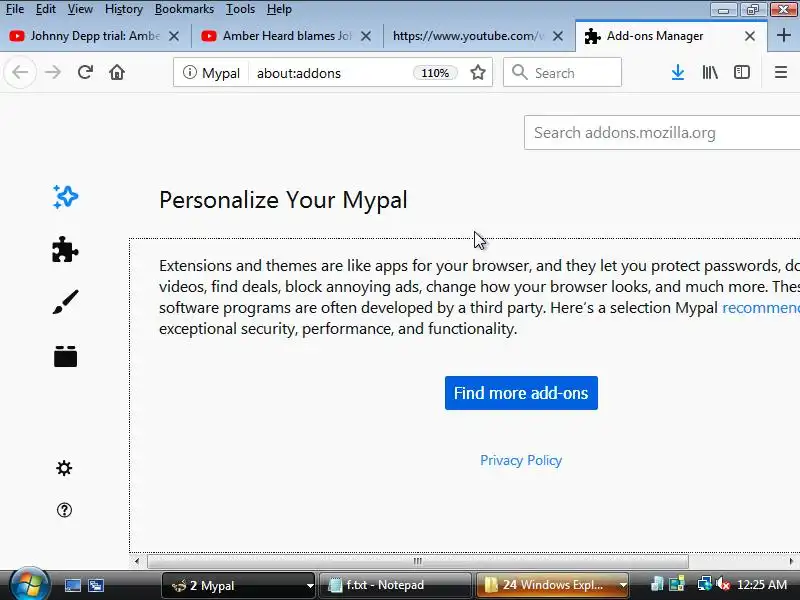
Task: Close the Add-ons Manager tab
Action: [750, 36]
